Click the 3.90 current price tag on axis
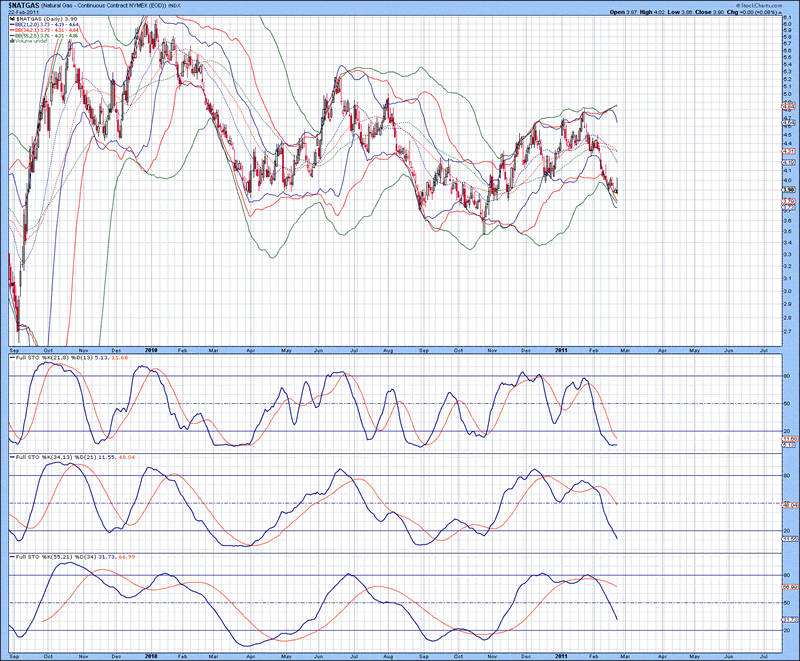 click(788, 190)
